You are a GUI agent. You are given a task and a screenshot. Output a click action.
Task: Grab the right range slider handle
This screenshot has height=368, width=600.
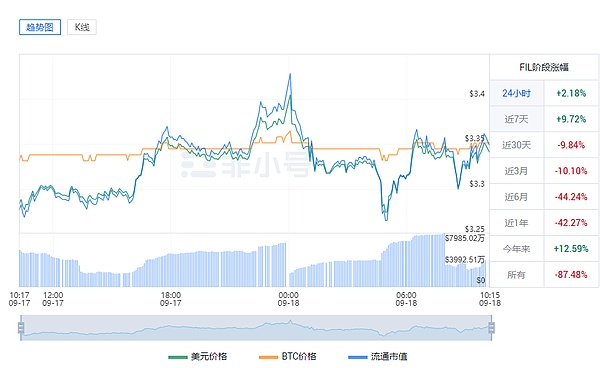[491, 328]
